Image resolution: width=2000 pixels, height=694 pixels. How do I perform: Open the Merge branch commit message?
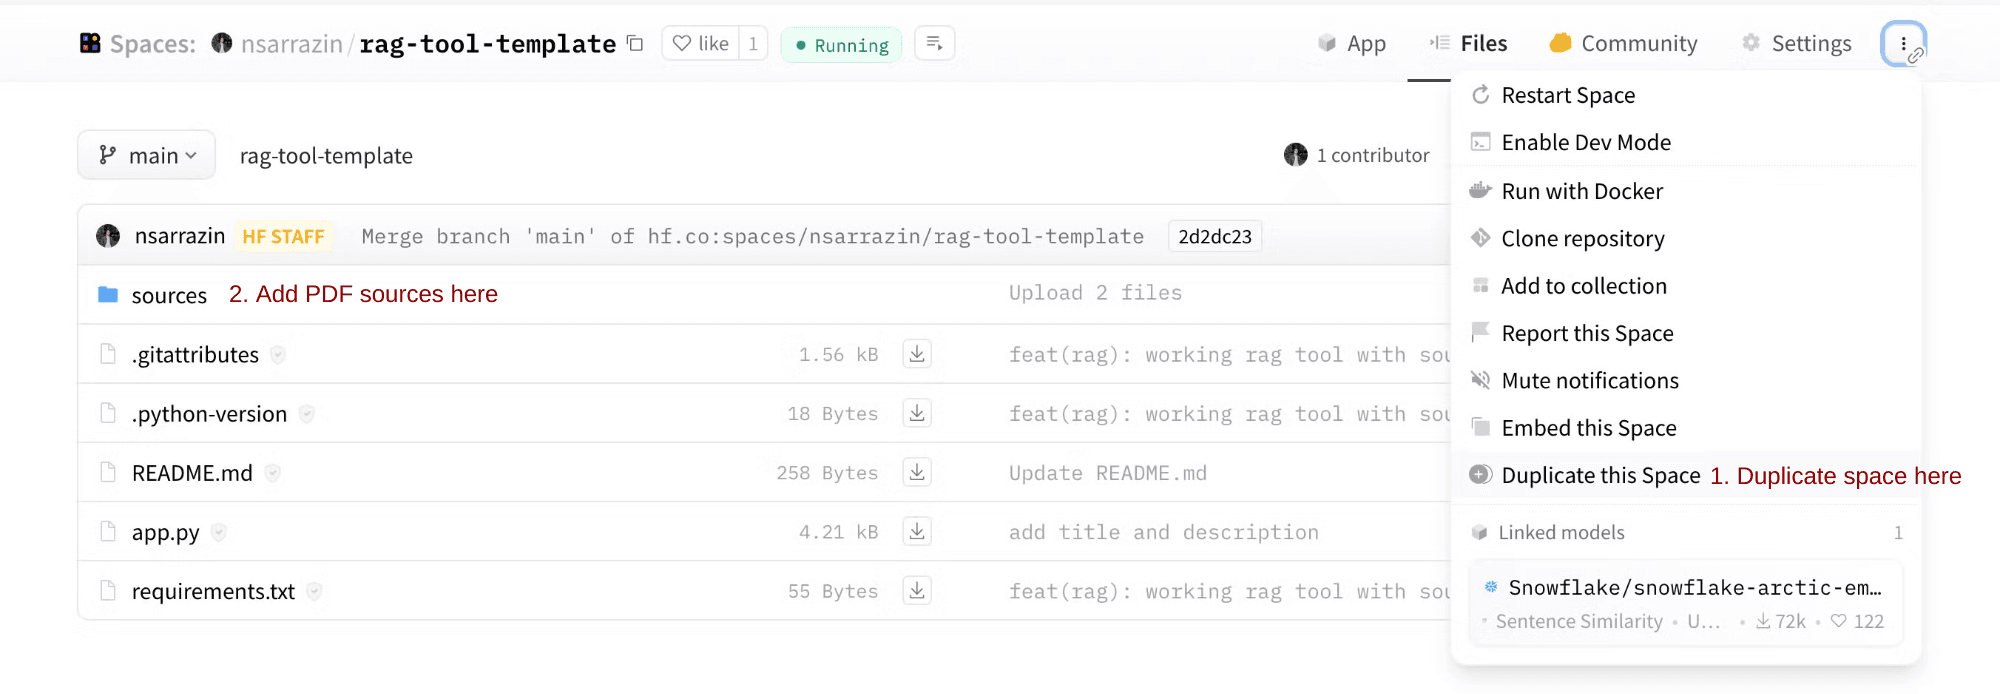pos(752,236)
